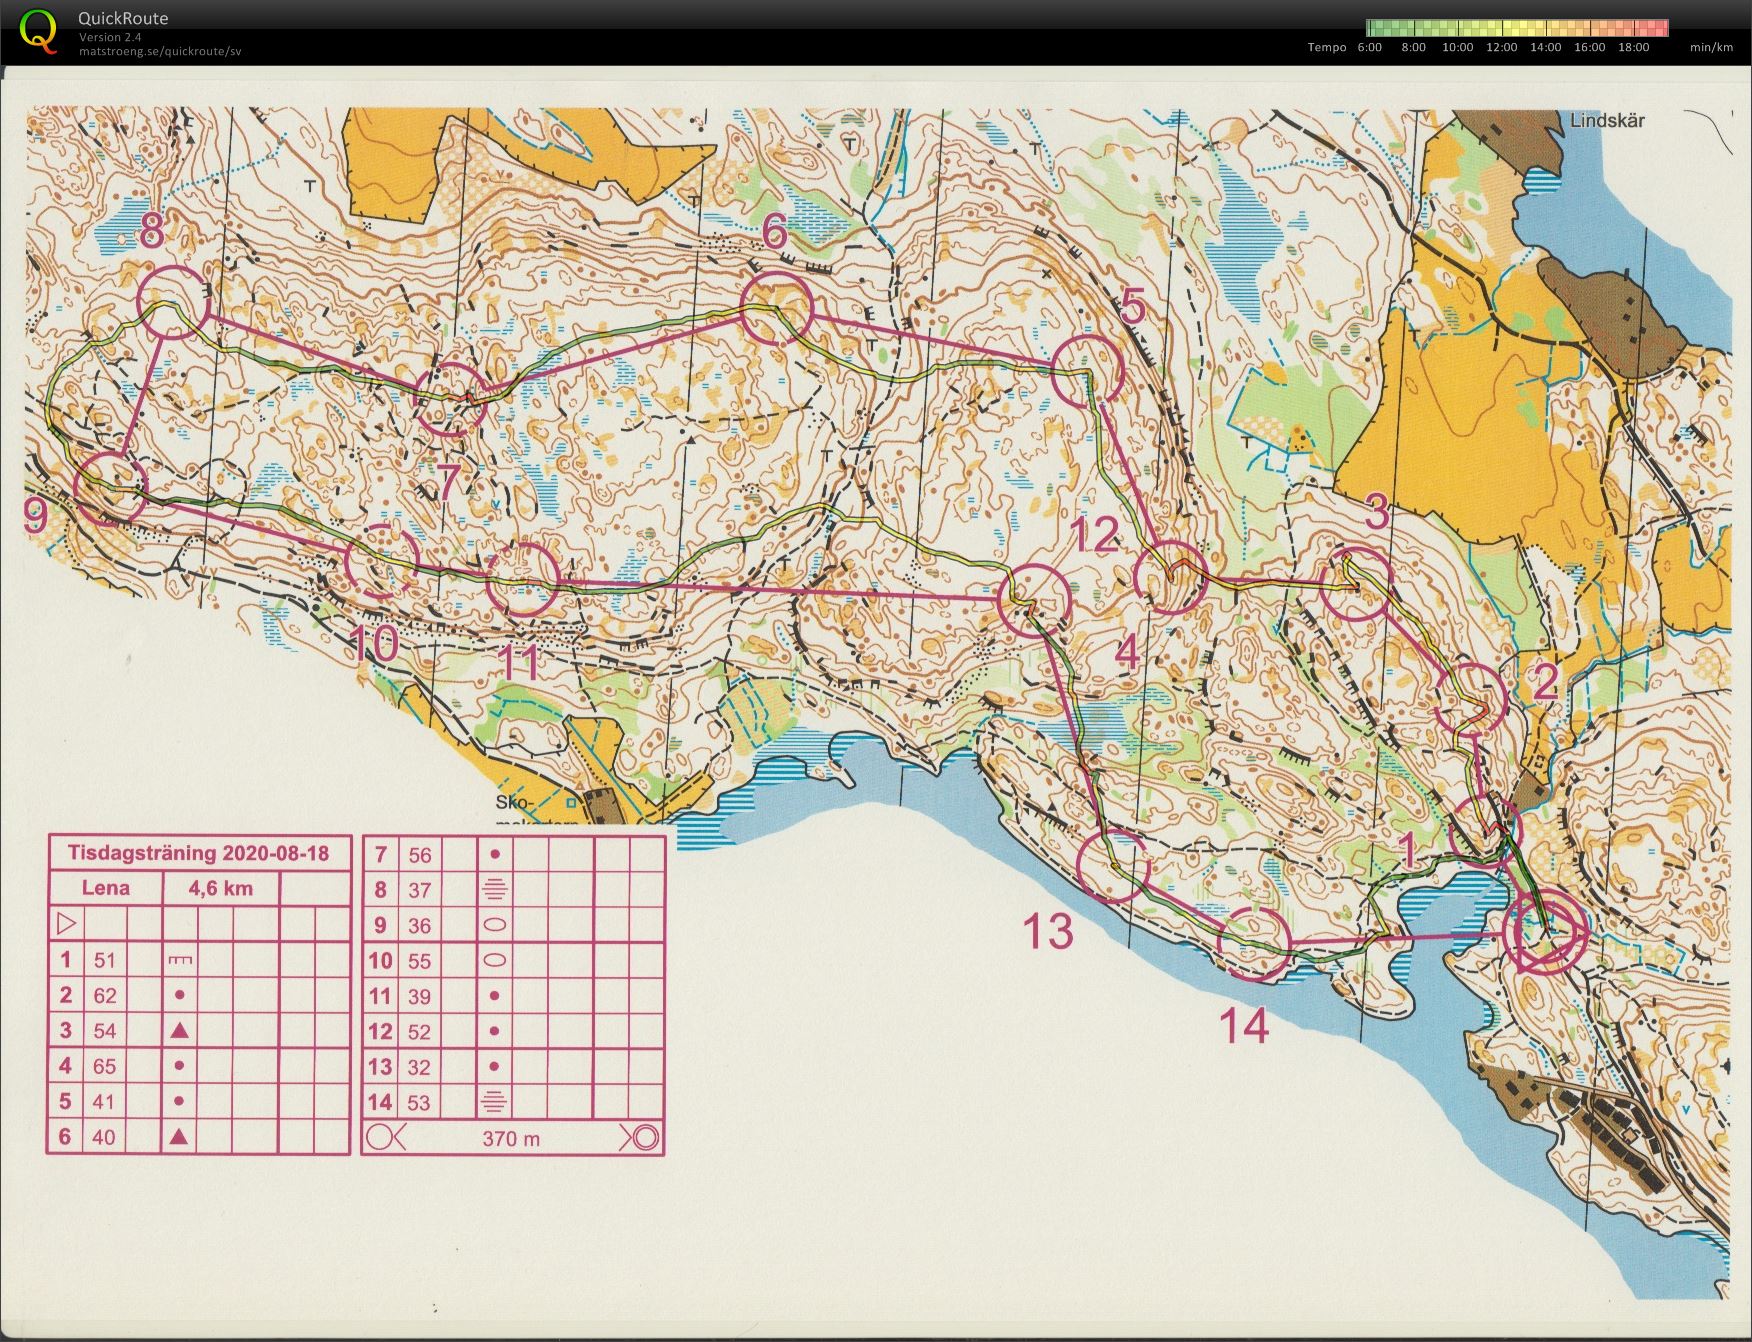Click the triangle symbol in row with code 40

tap(180, 1136)
